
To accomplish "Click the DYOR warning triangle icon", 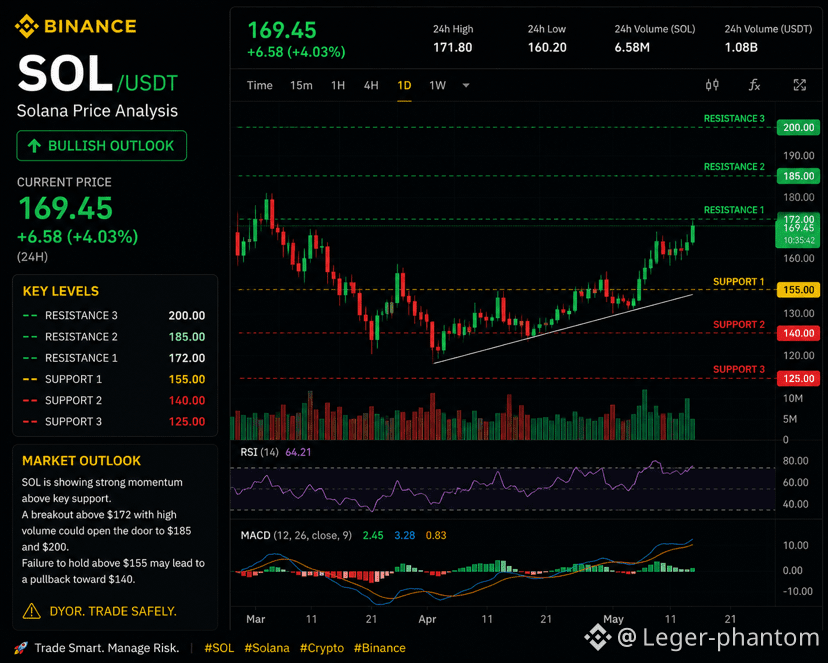I will point(32,611).
